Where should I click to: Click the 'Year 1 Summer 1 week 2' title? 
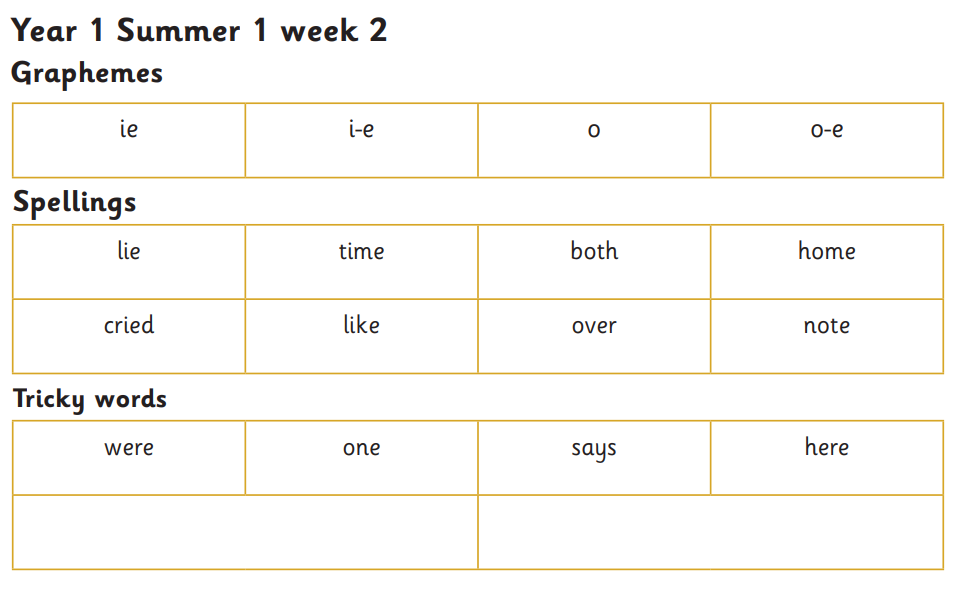tap(199, 30)
